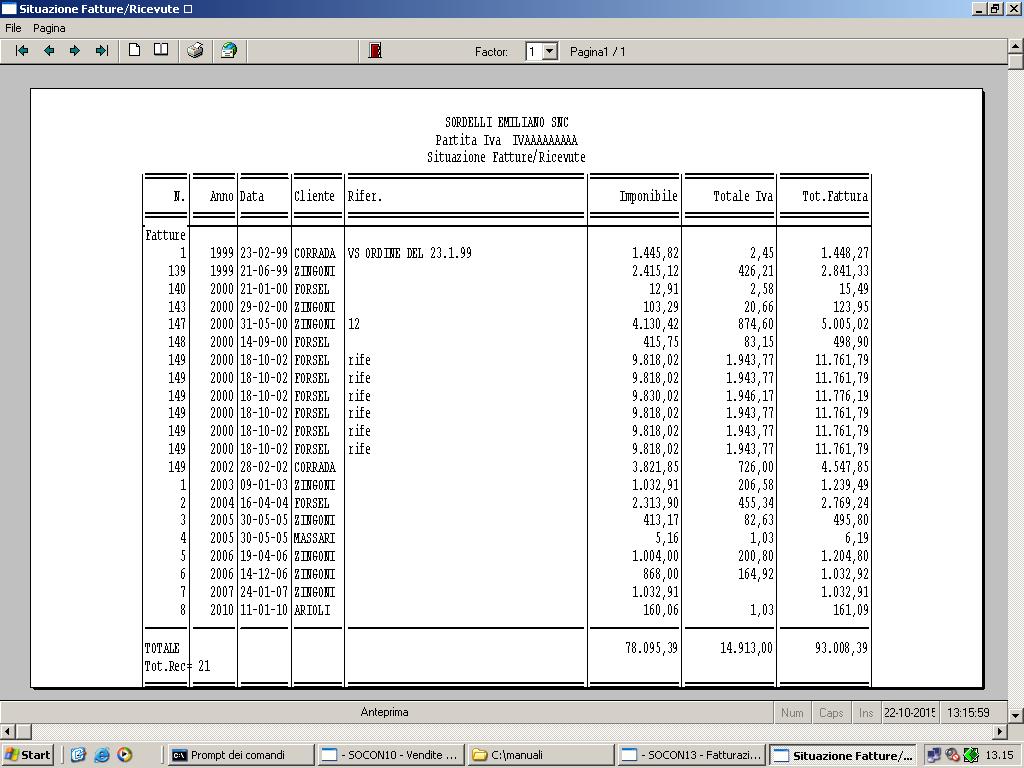
Task: Switch to Prompt dei comandi window
Action: [238, 755]
